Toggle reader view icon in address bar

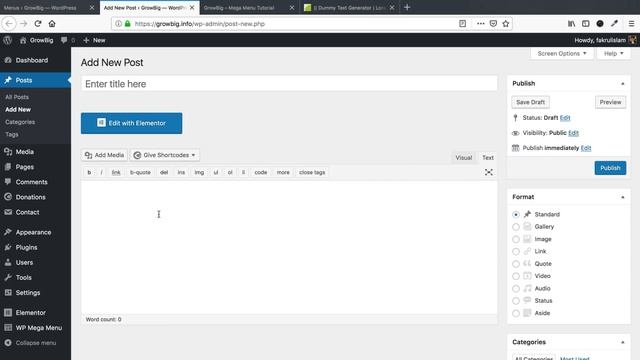point(462,24)
